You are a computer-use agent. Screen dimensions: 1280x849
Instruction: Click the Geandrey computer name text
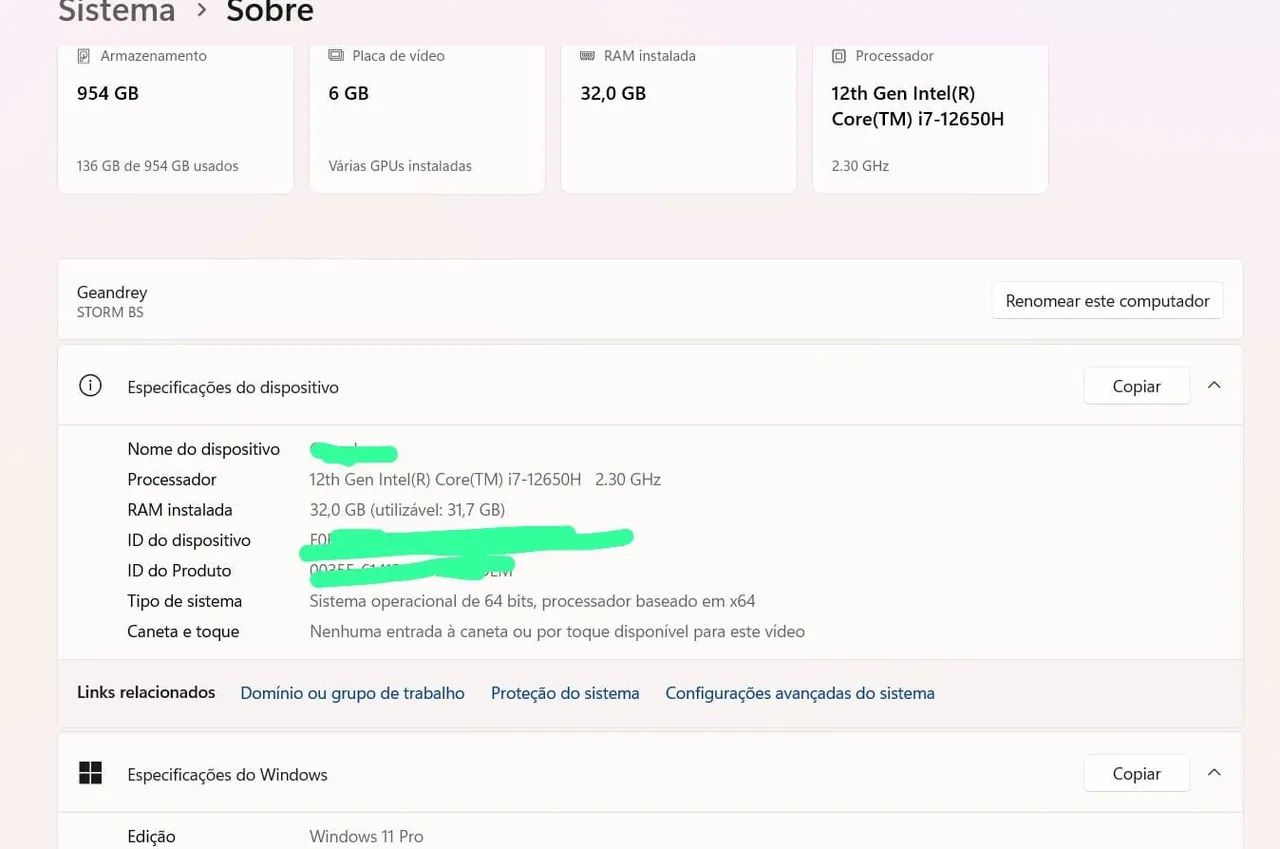click(x=112, y=292)
